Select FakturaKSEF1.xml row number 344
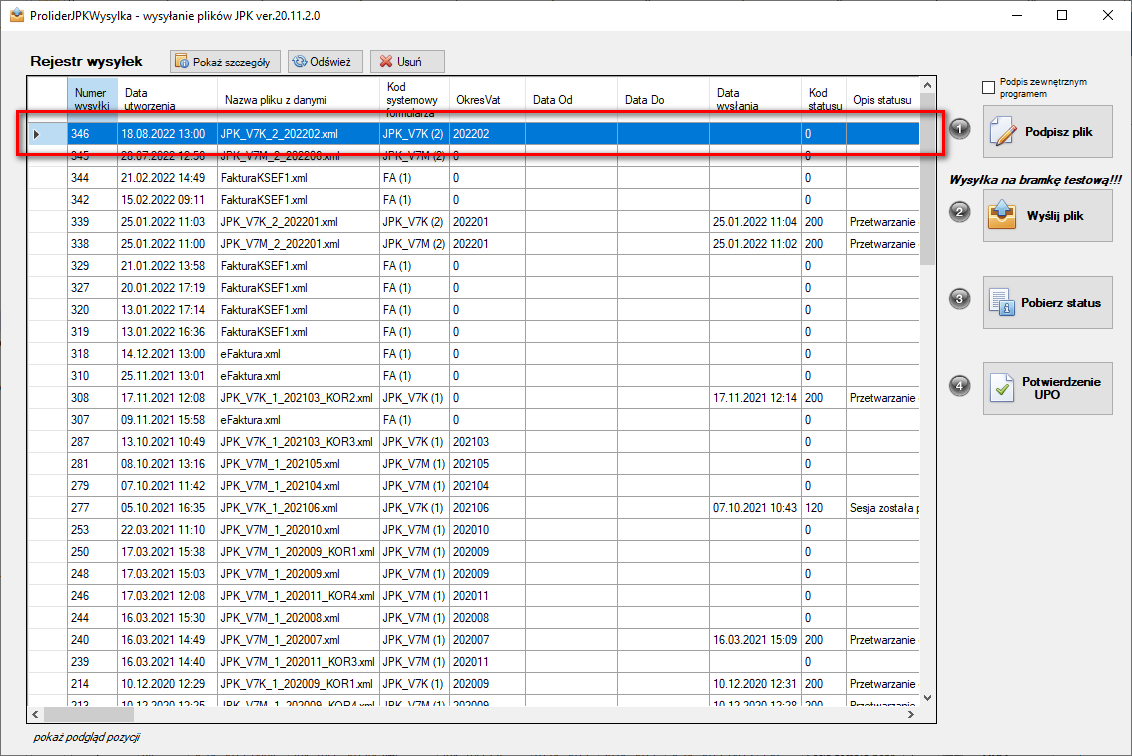Screen dimensions: 1132x756 492,178
